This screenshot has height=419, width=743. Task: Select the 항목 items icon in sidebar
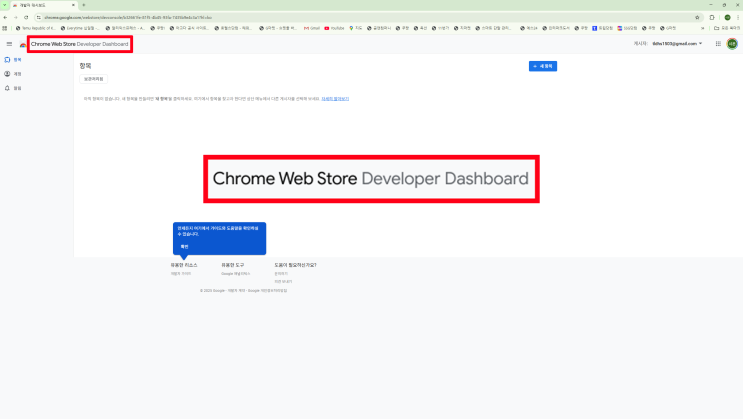tap(7, 60)
